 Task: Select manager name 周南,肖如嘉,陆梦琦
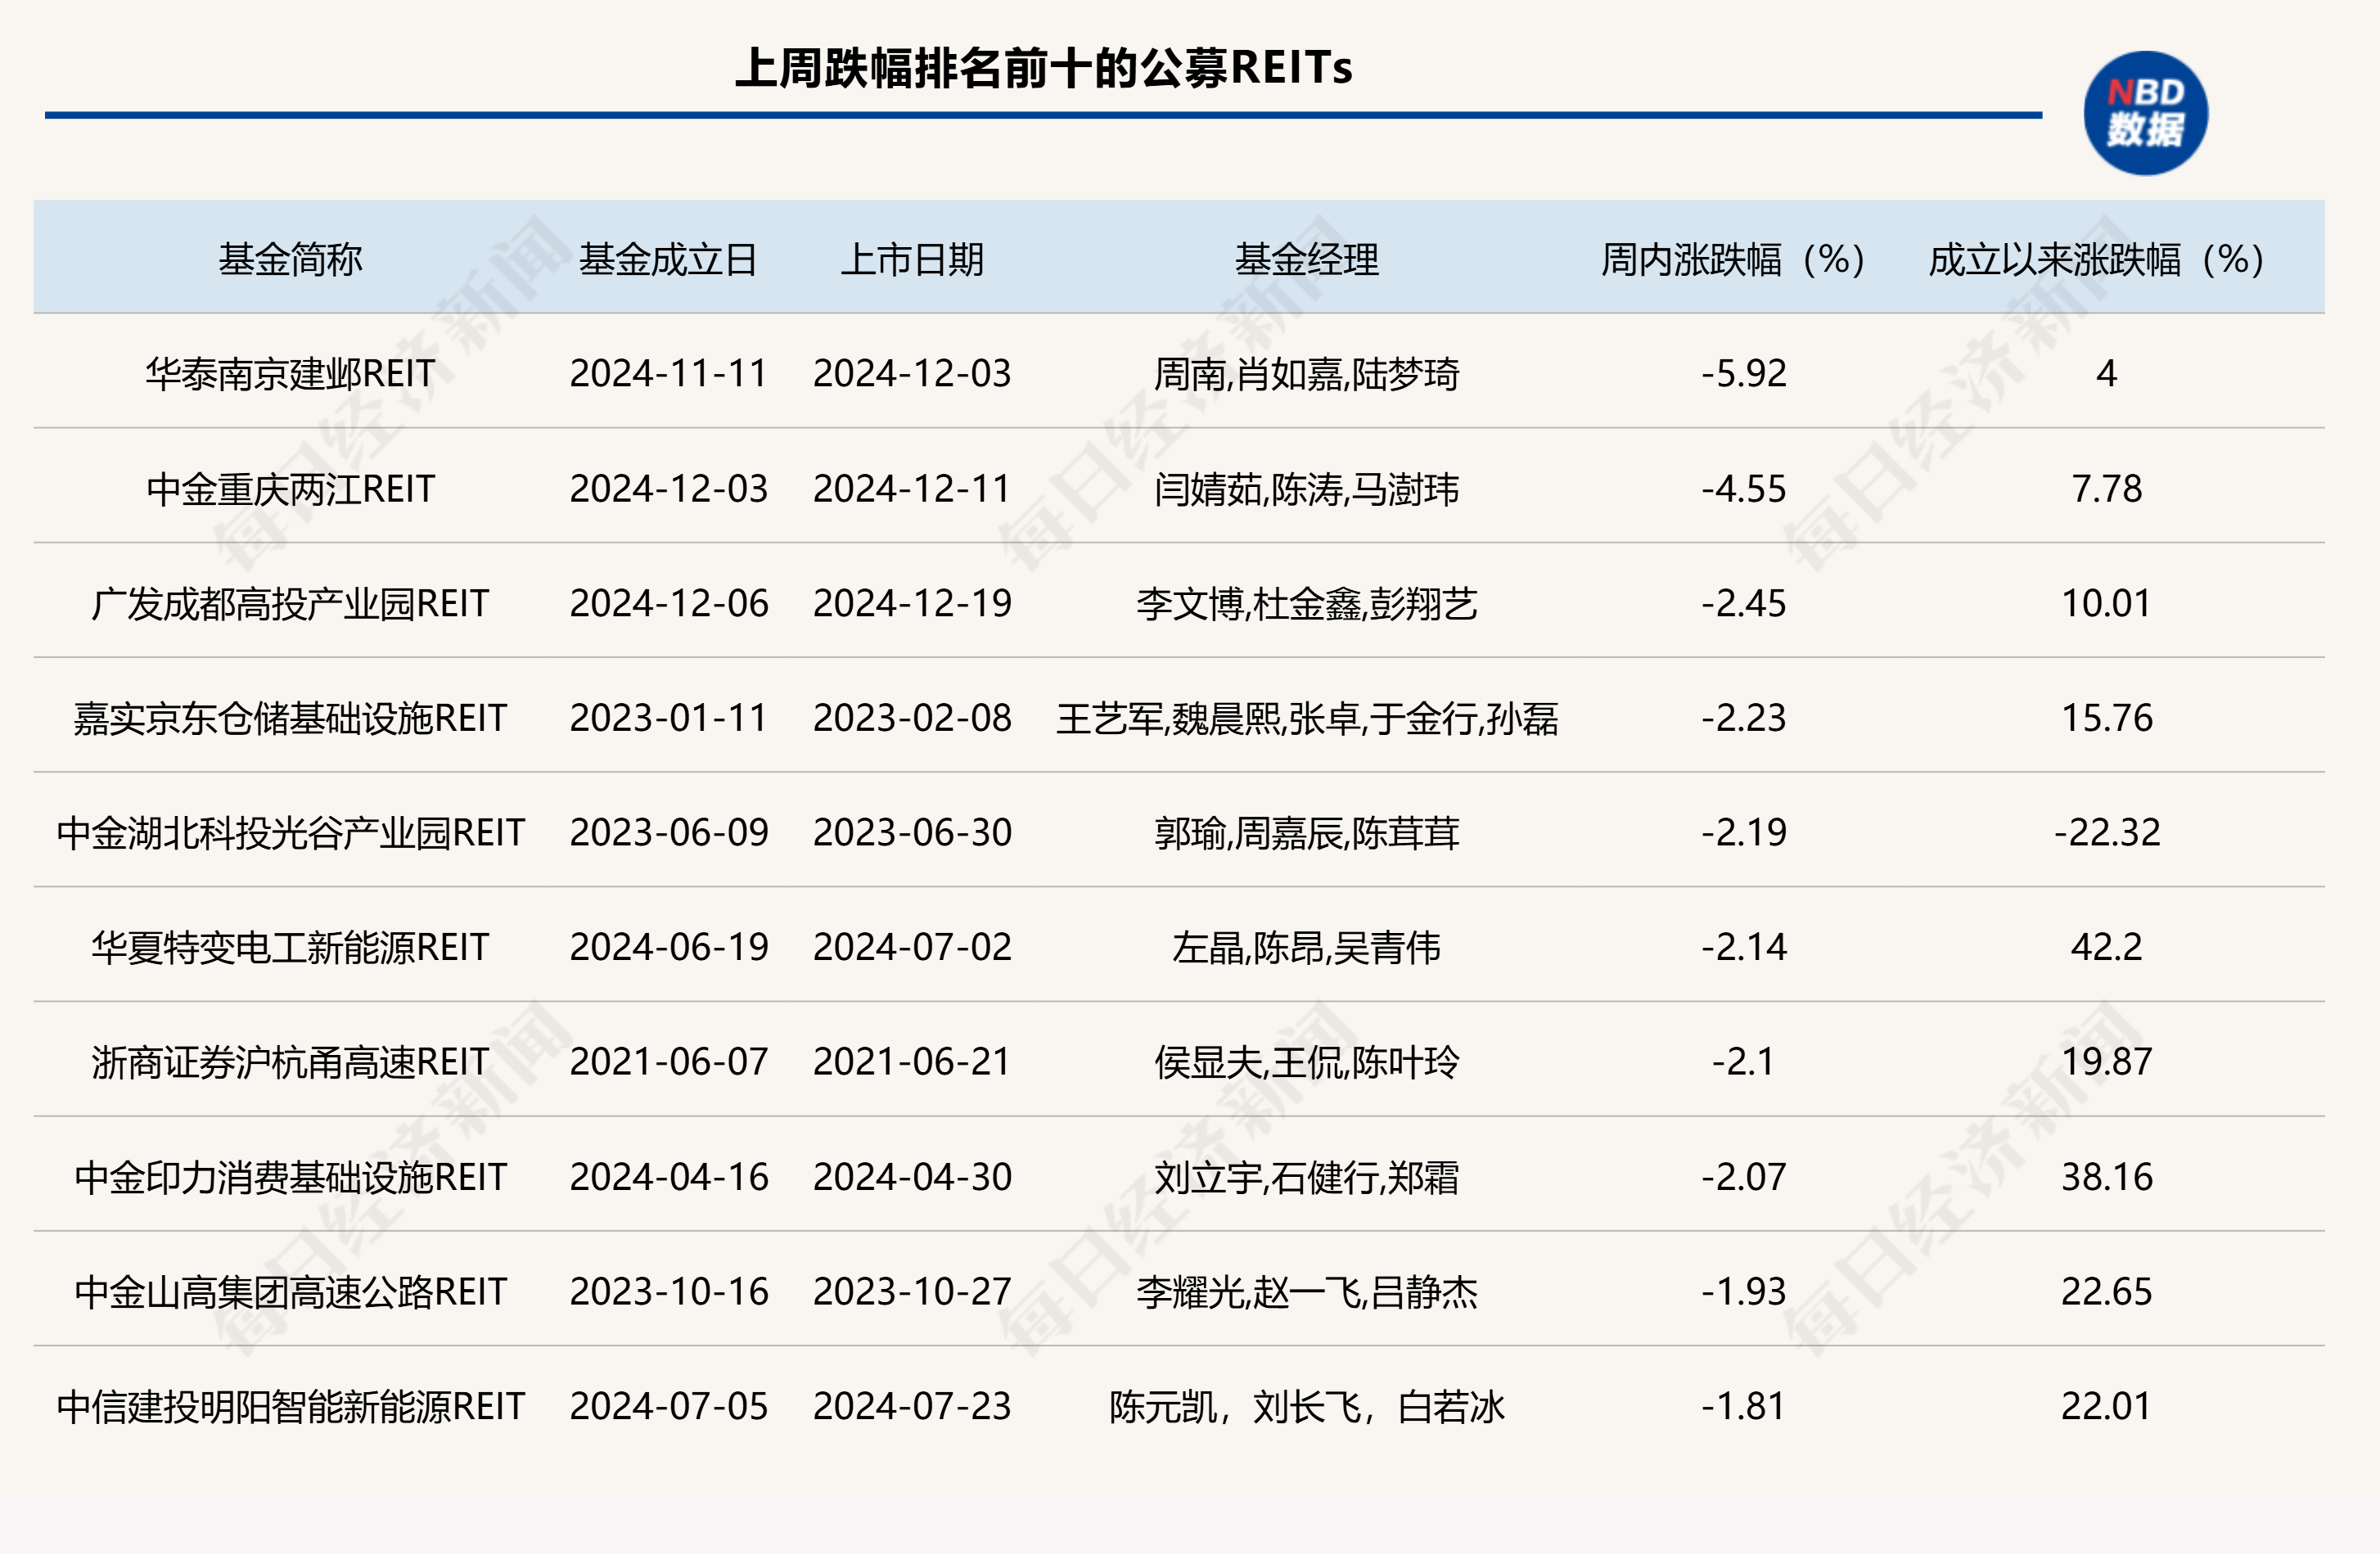coord(1310,372)
